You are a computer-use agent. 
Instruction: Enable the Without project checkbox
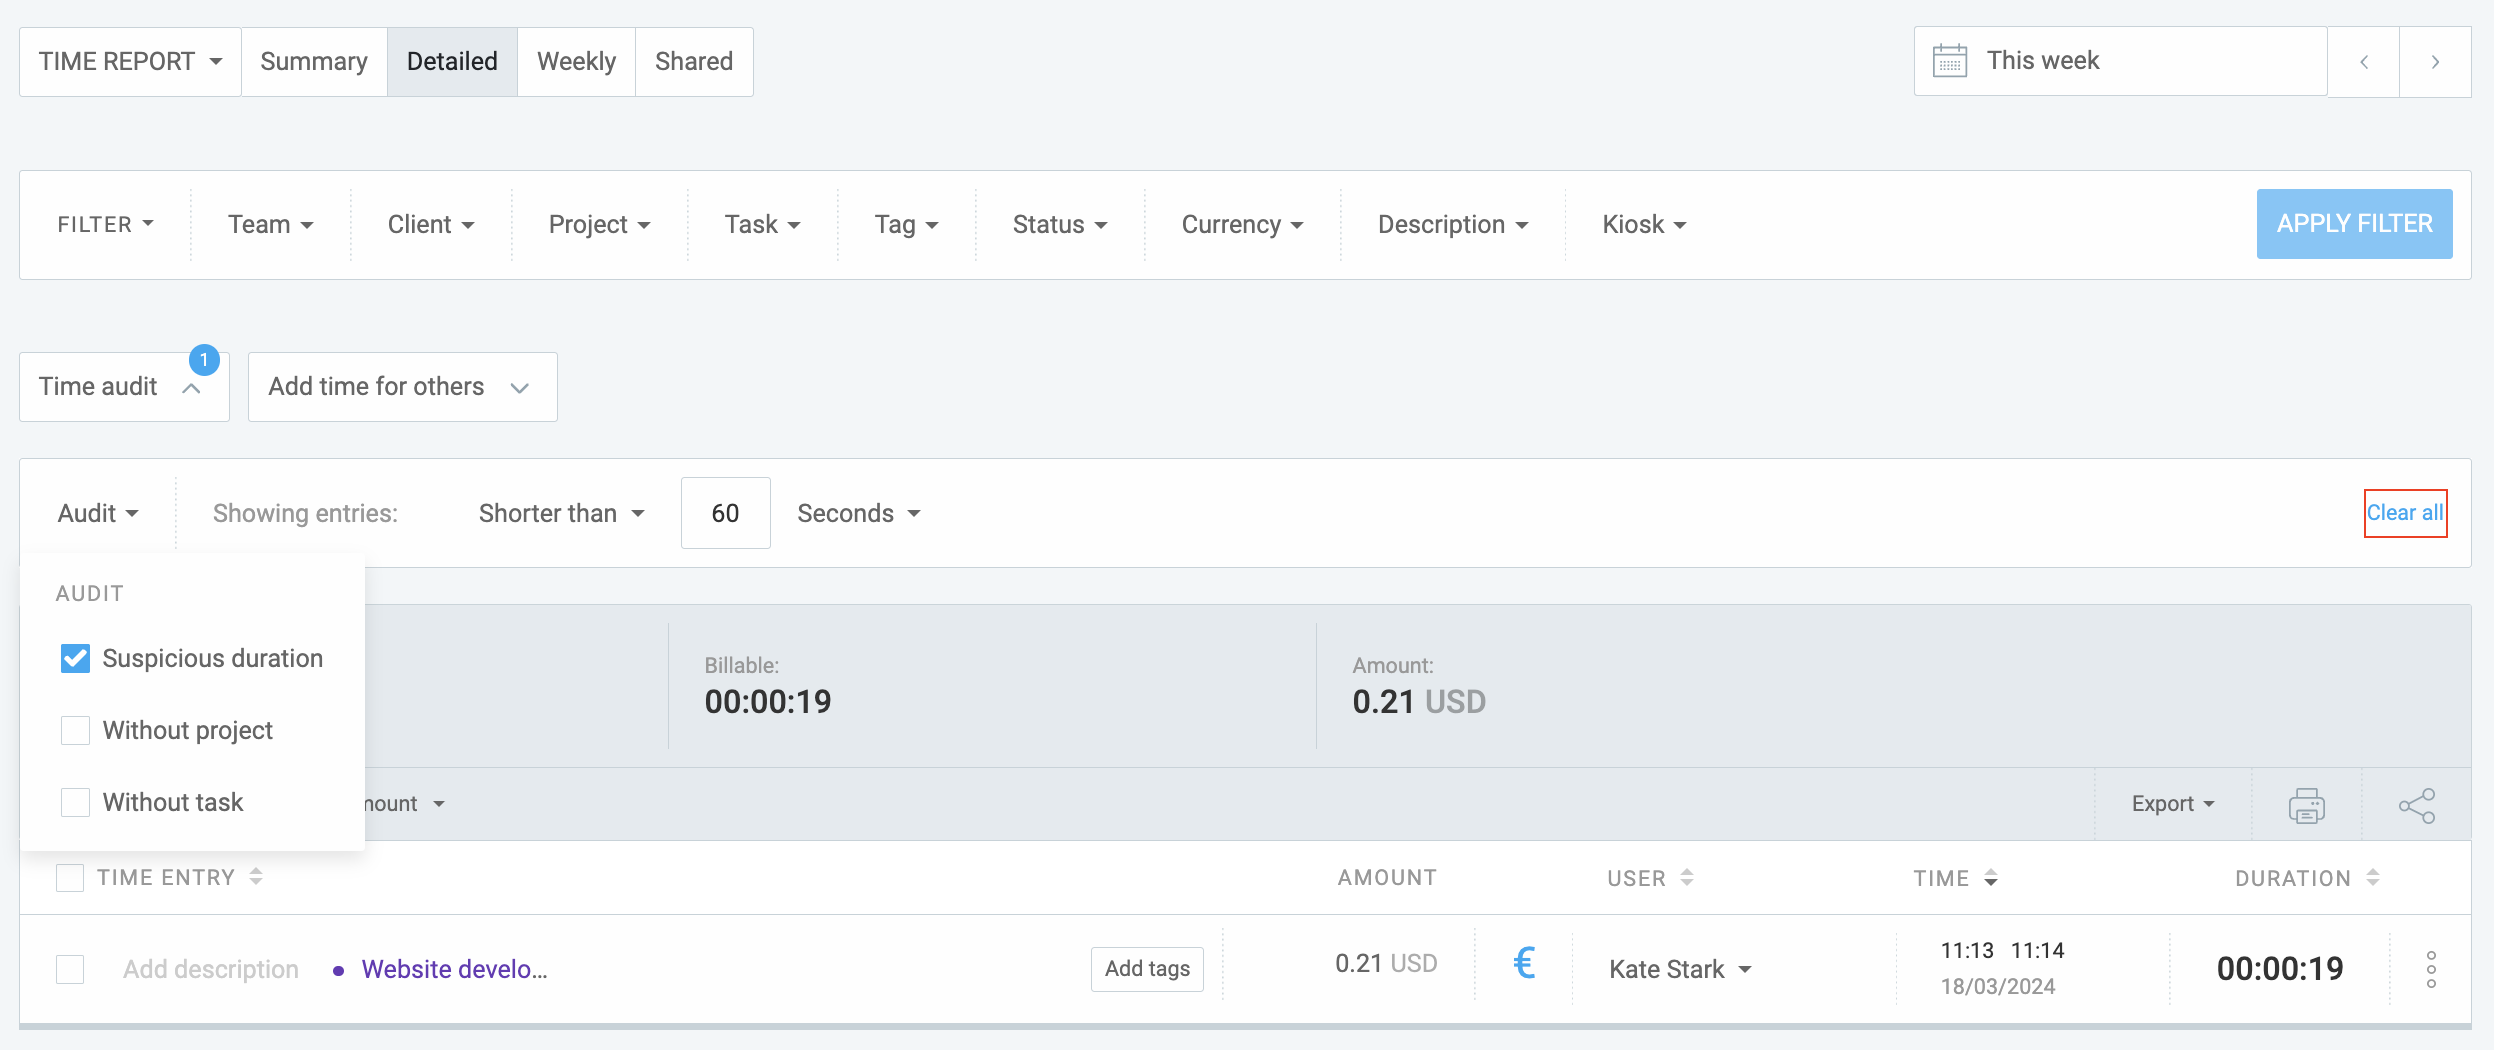76,730
